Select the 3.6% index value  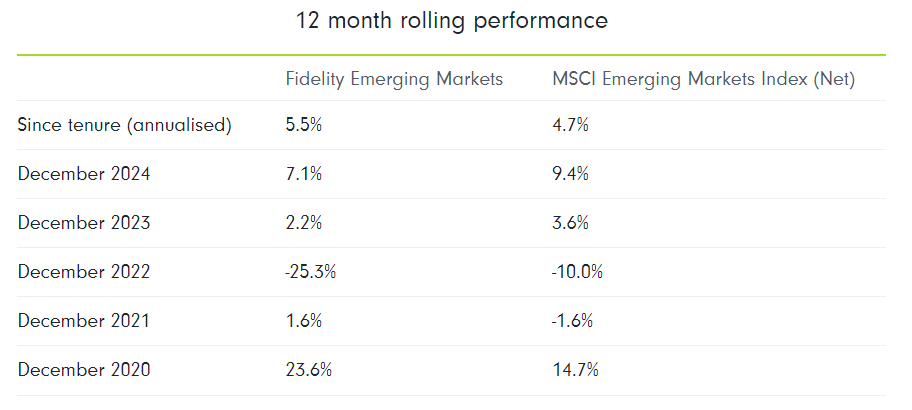click(x=570, y=223)
